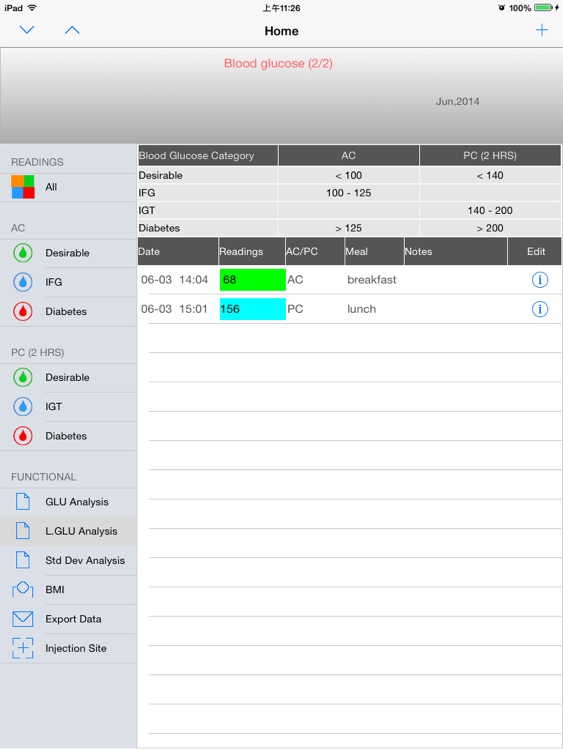Tap the Export Data envelope icon

(x=22, y=619)
